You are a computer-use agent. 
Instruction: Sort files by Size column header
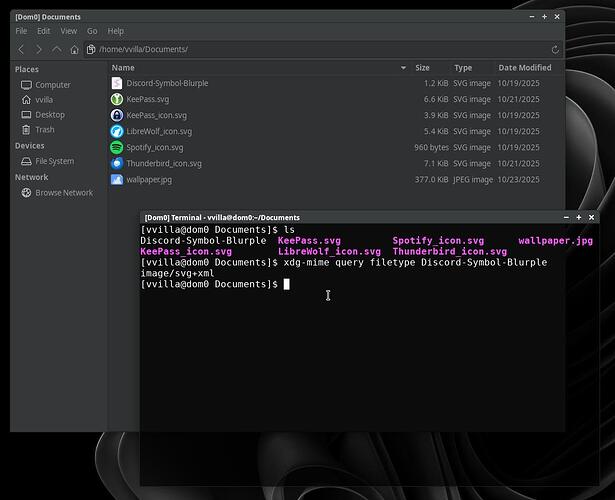[422, 68]
